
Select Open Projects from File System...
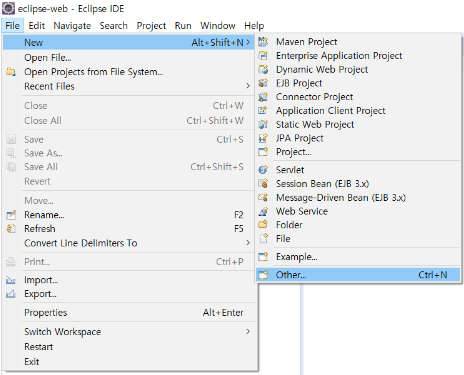pyautogui.click(x=129, y=72)
